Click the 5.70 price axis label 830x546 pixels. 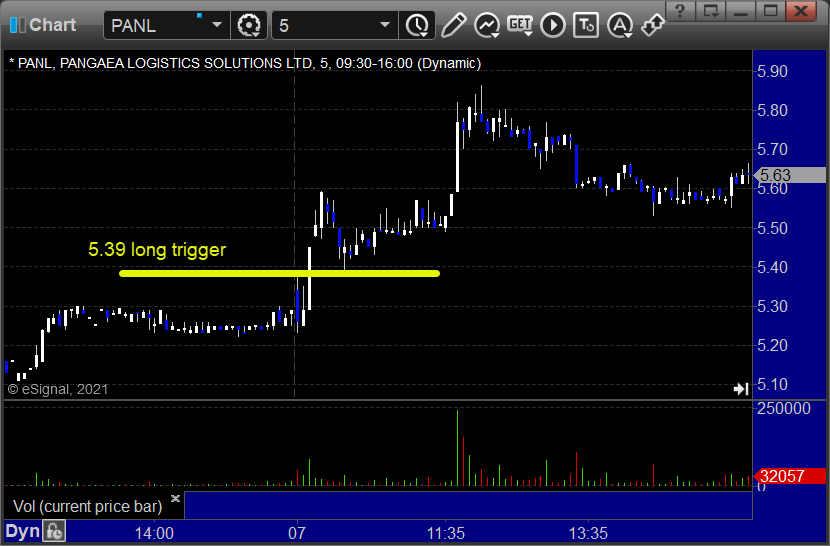coord(772,149)
